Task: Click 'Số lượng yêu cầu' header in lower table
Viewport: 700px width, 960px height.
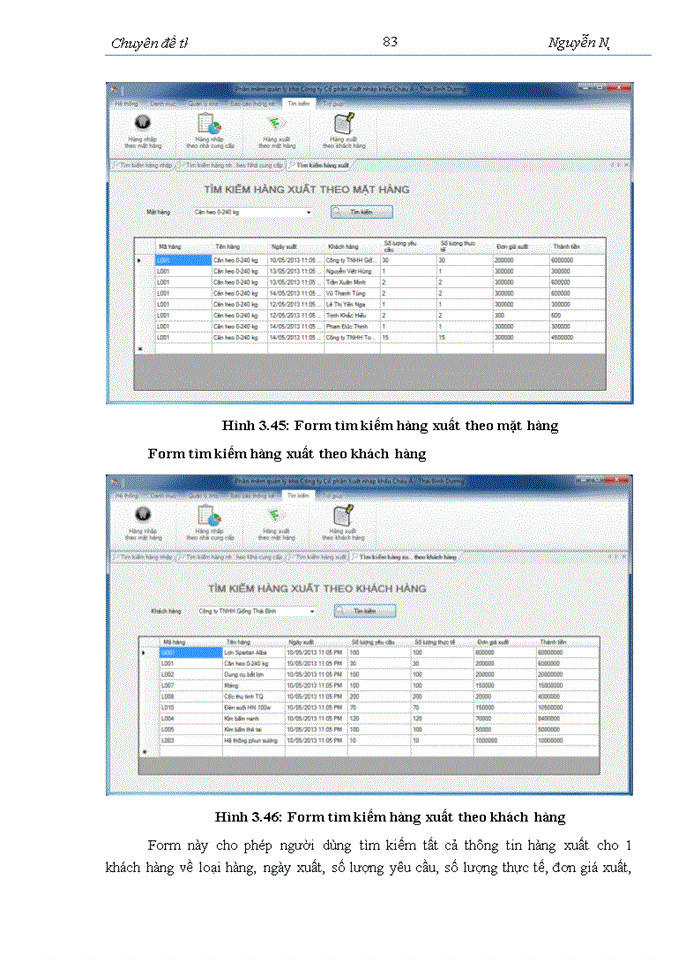Action: pyautogui.click(x=379, y=642)
